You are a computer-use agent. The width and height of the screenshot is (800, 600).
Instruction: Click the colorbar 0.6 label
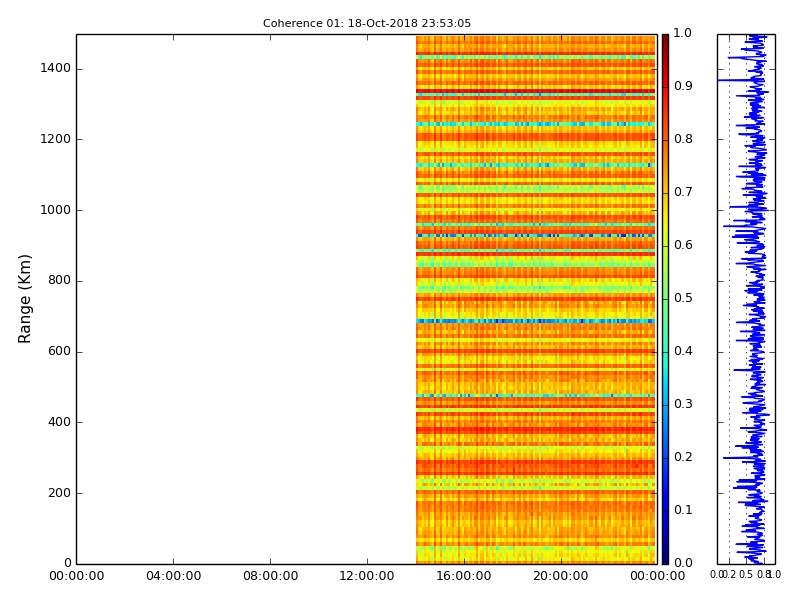coord(683,245)
